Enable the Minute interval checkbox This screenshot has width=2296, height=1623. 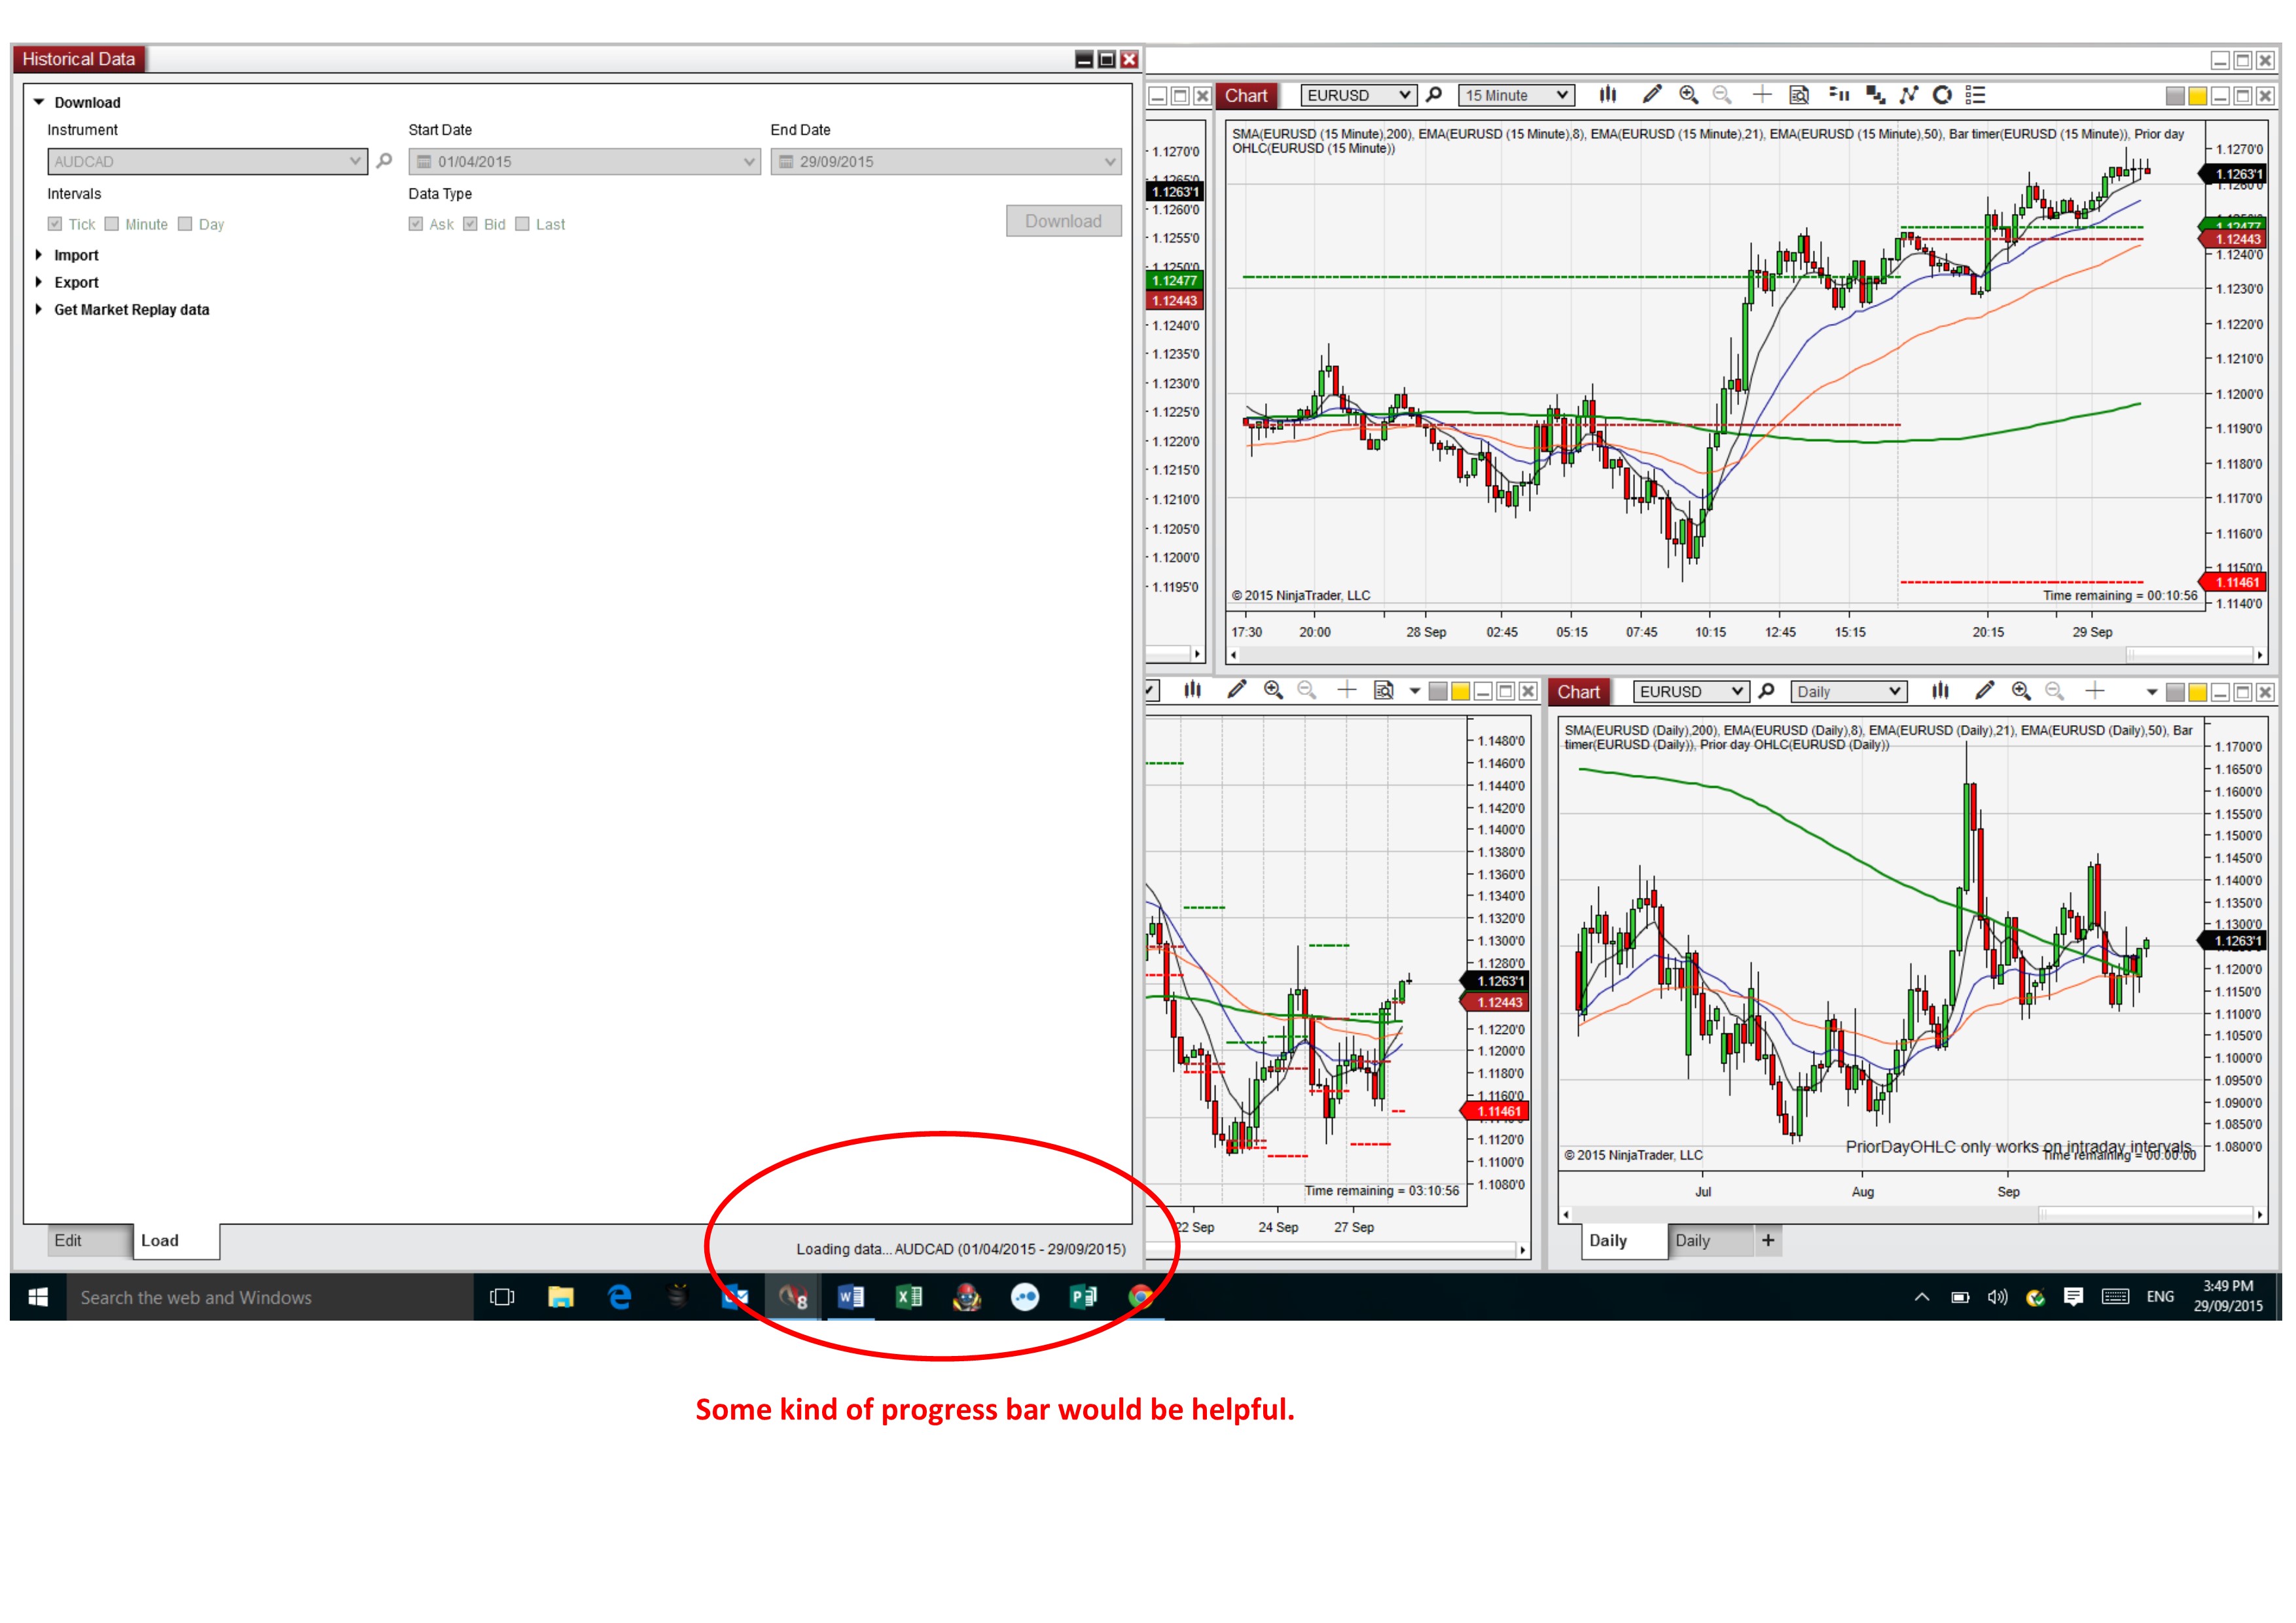point(112,224)
